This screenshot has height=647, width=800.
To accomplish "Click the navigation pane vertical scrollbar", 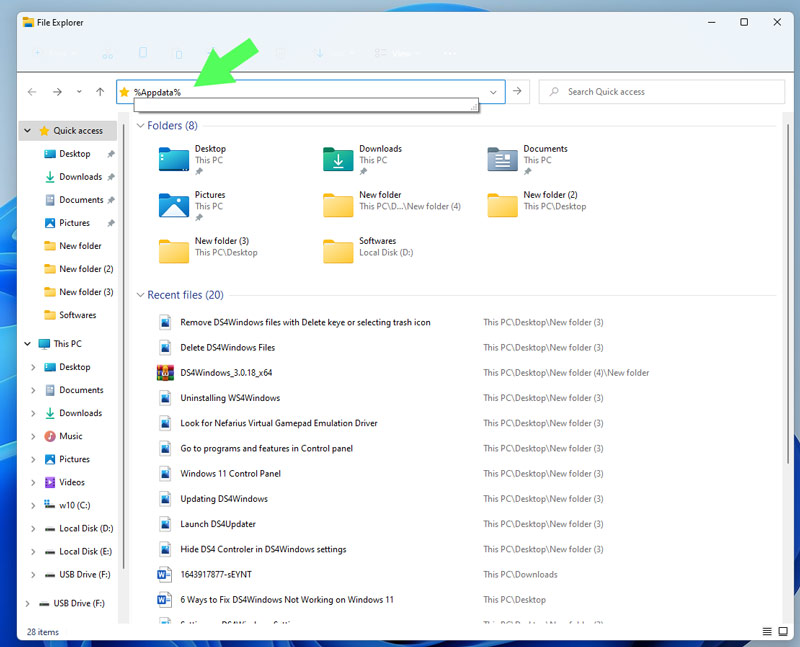I will [123, 347].
